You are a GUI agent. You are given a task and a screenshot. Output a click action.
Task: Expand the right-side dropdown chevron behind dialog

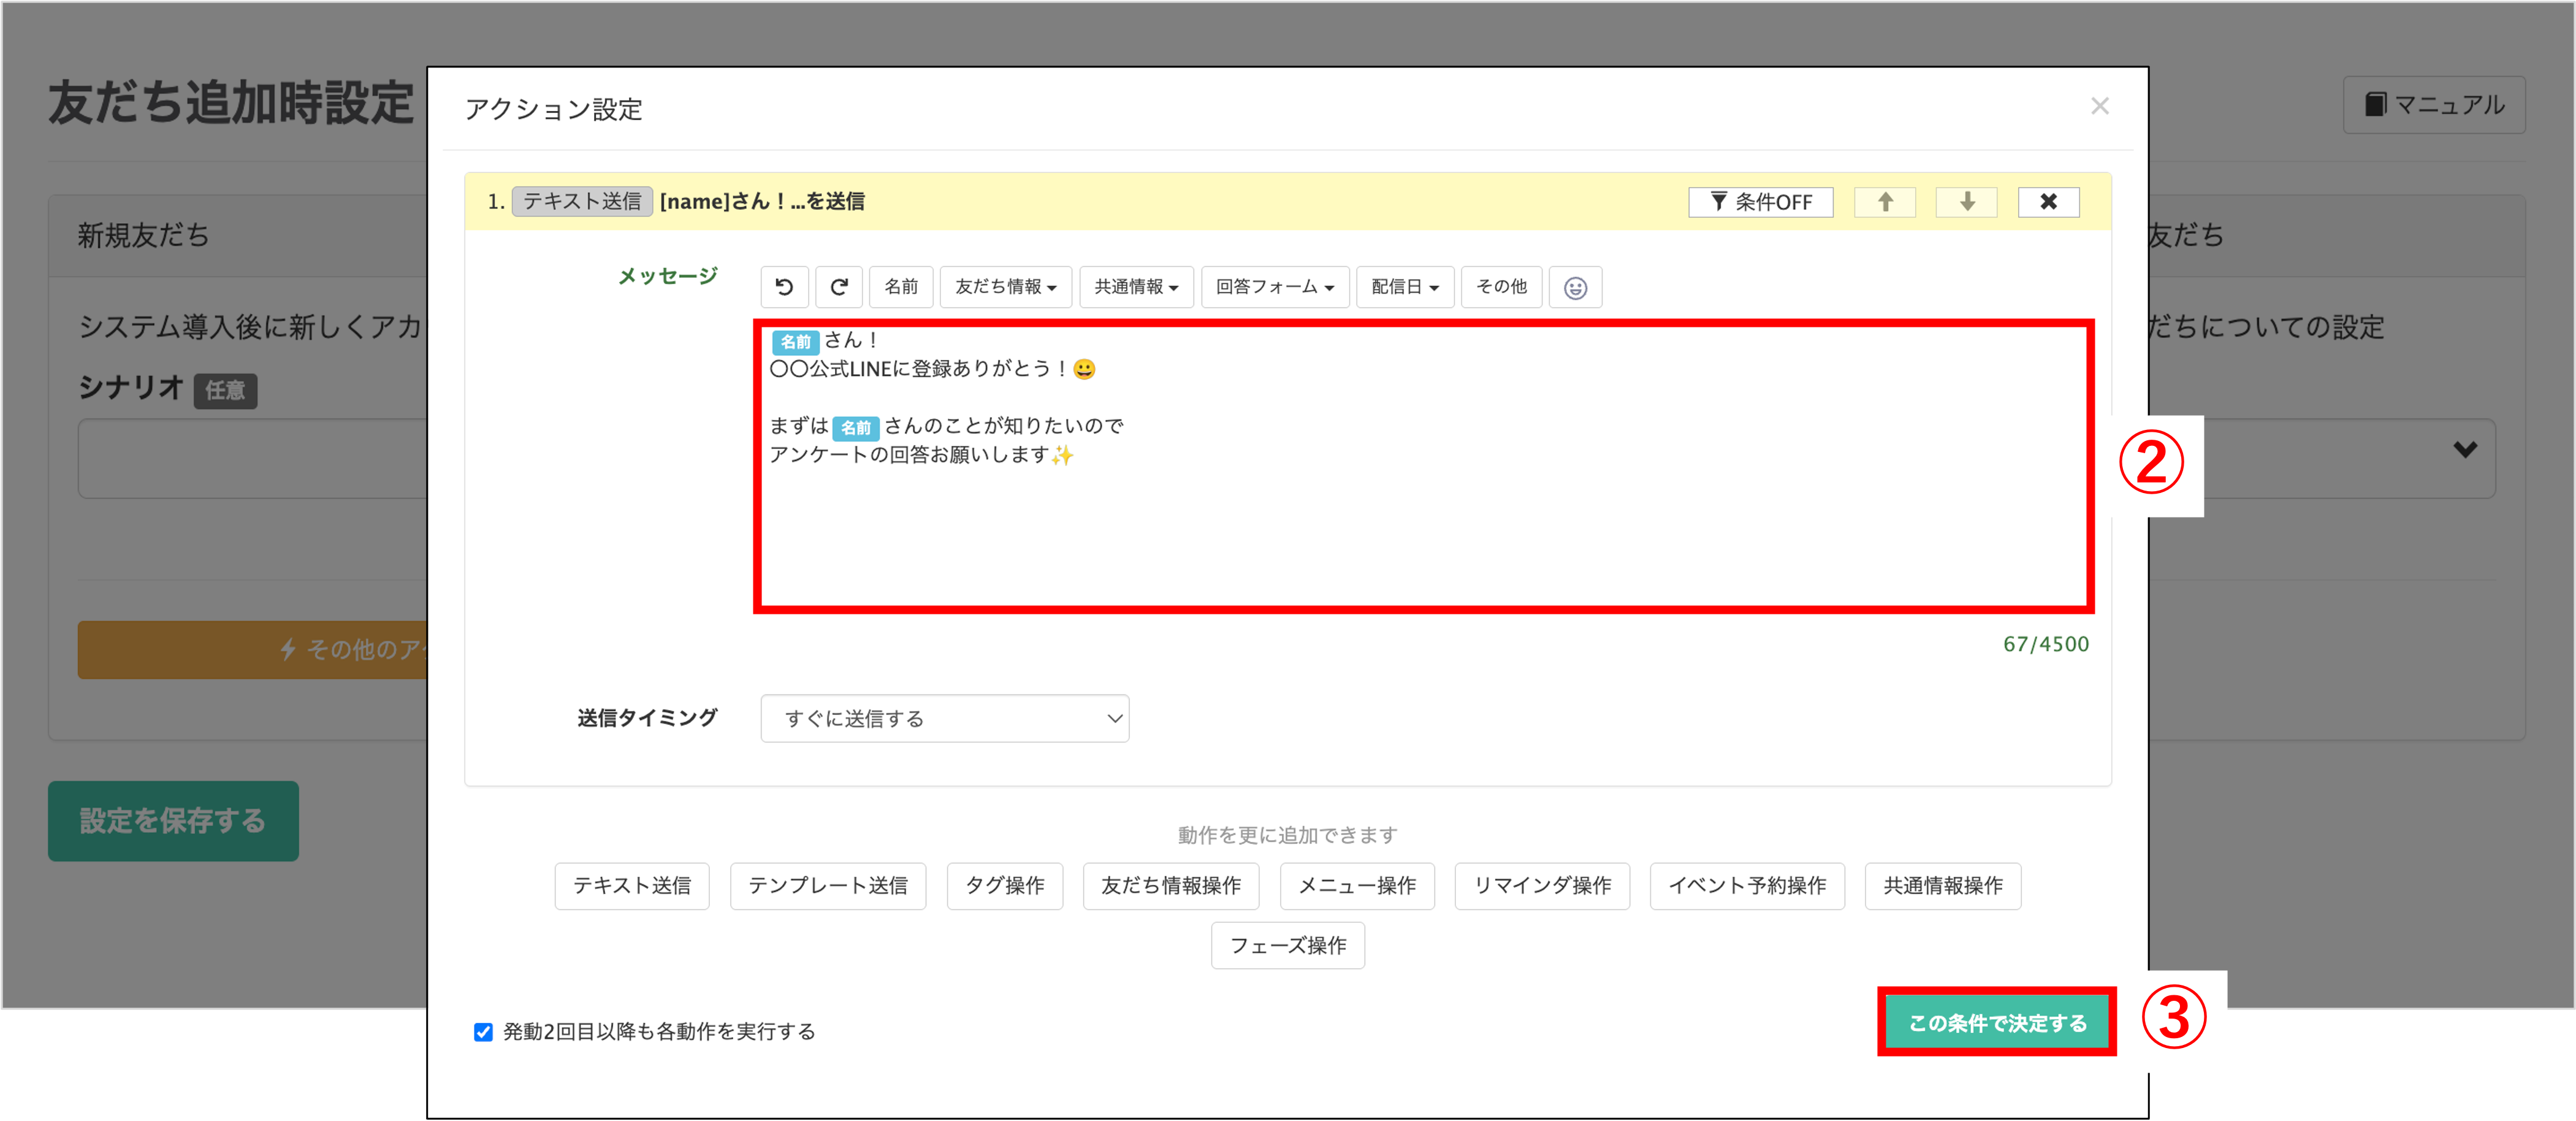coord(2464,450)
